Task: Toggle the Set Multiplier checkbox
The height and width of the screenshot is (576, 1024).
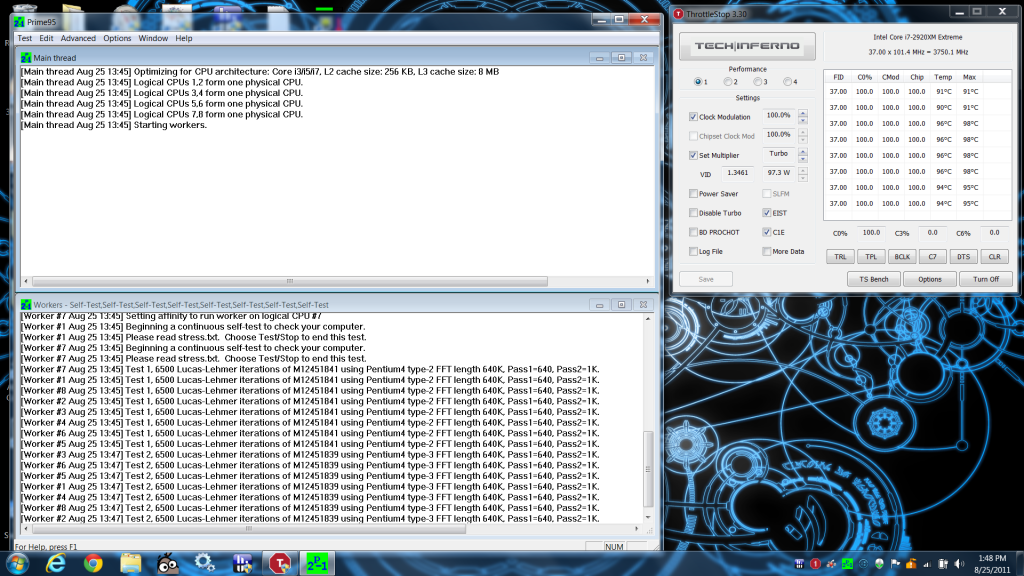Action: coord(693,155)
